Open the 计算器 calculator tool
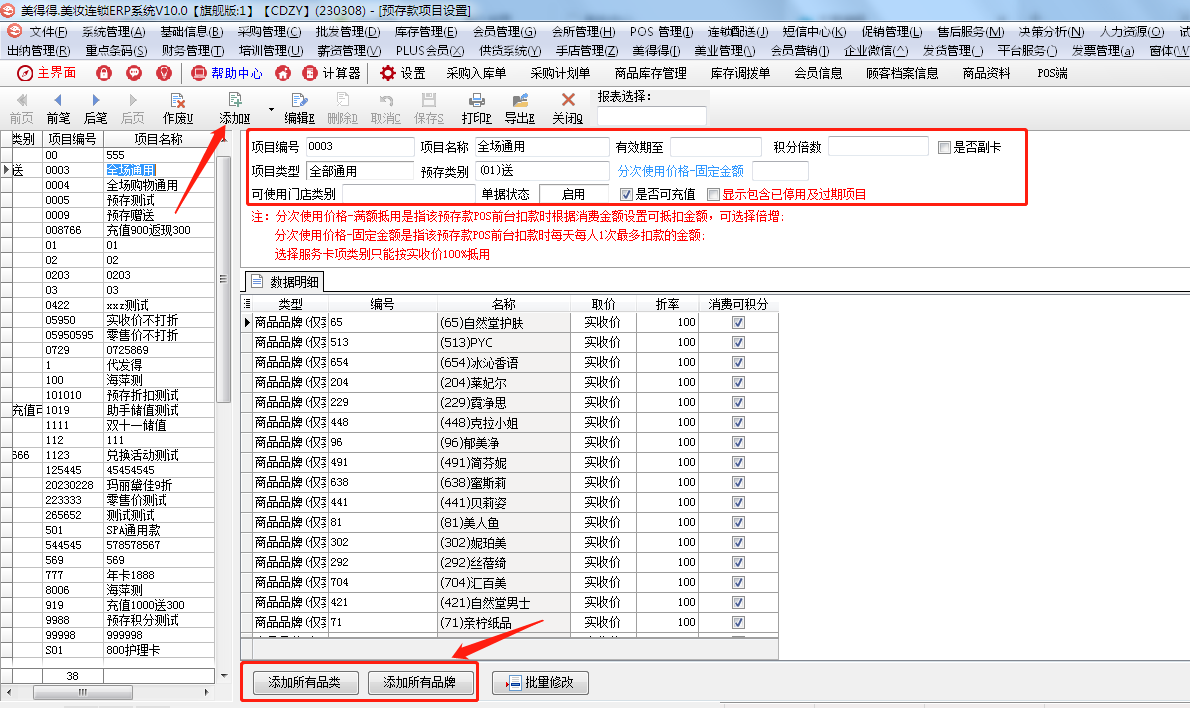 (331, 73)
